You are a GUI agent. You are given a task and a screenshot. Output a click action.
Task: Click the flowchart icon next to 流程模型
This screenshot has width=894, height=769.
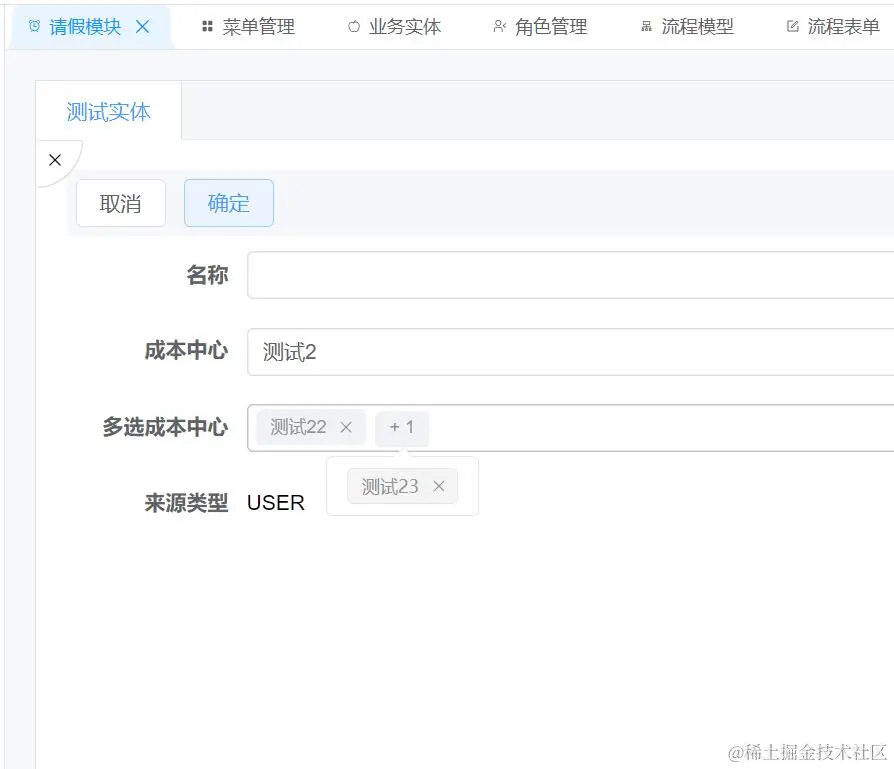pyautogui.click(x=646, y=27)
